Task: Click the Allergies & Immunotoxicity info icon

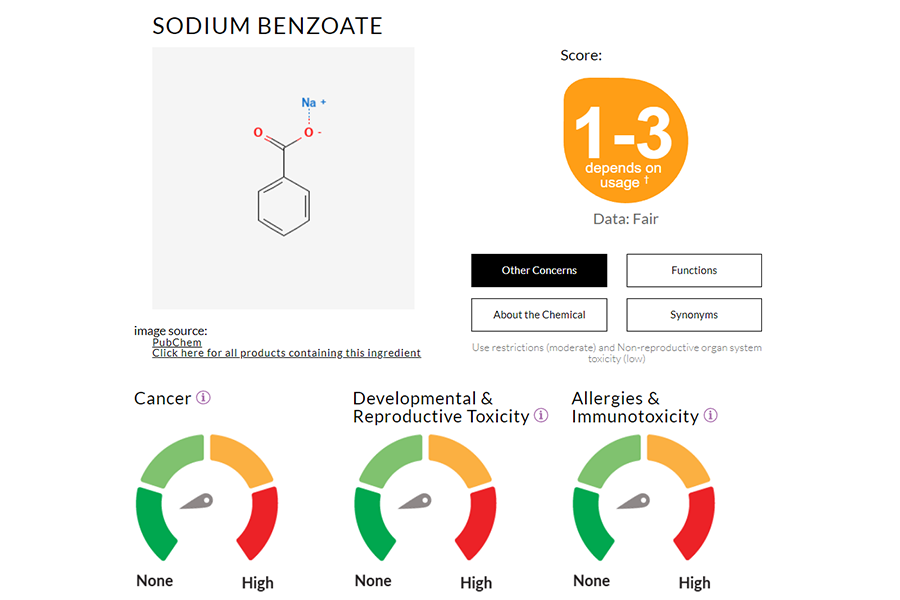Action: [x=711, y=416]
